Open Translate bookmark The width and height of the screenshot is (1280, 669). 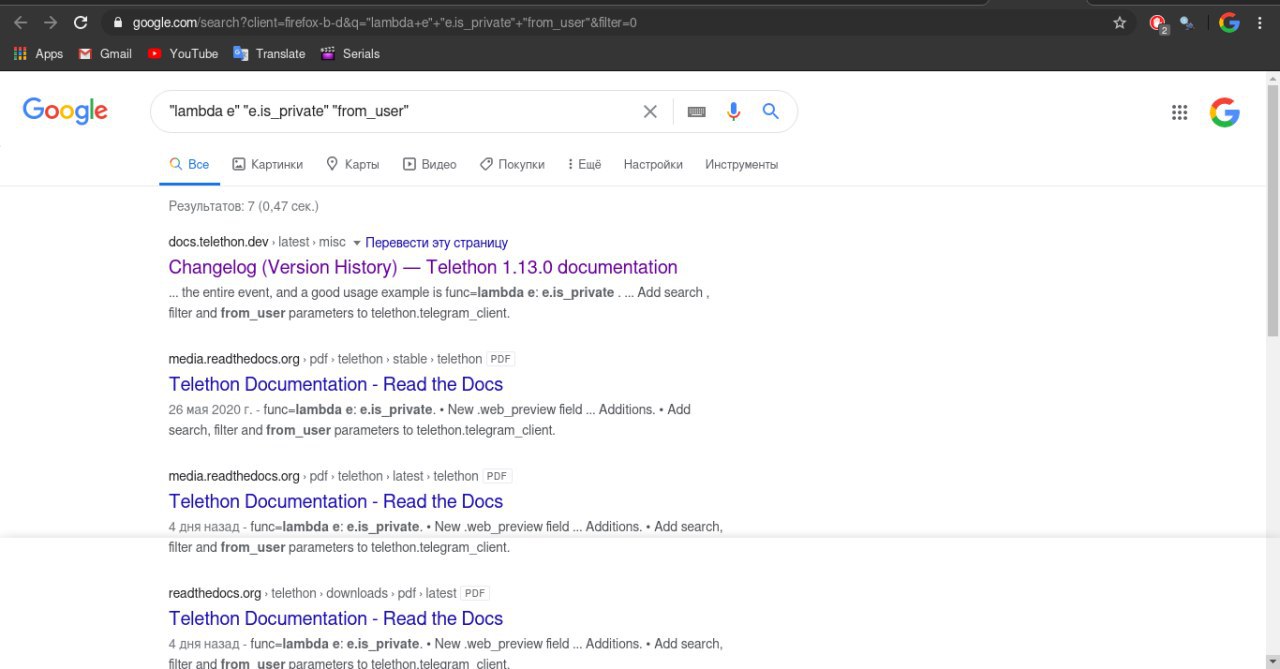(x=269, y=54)
